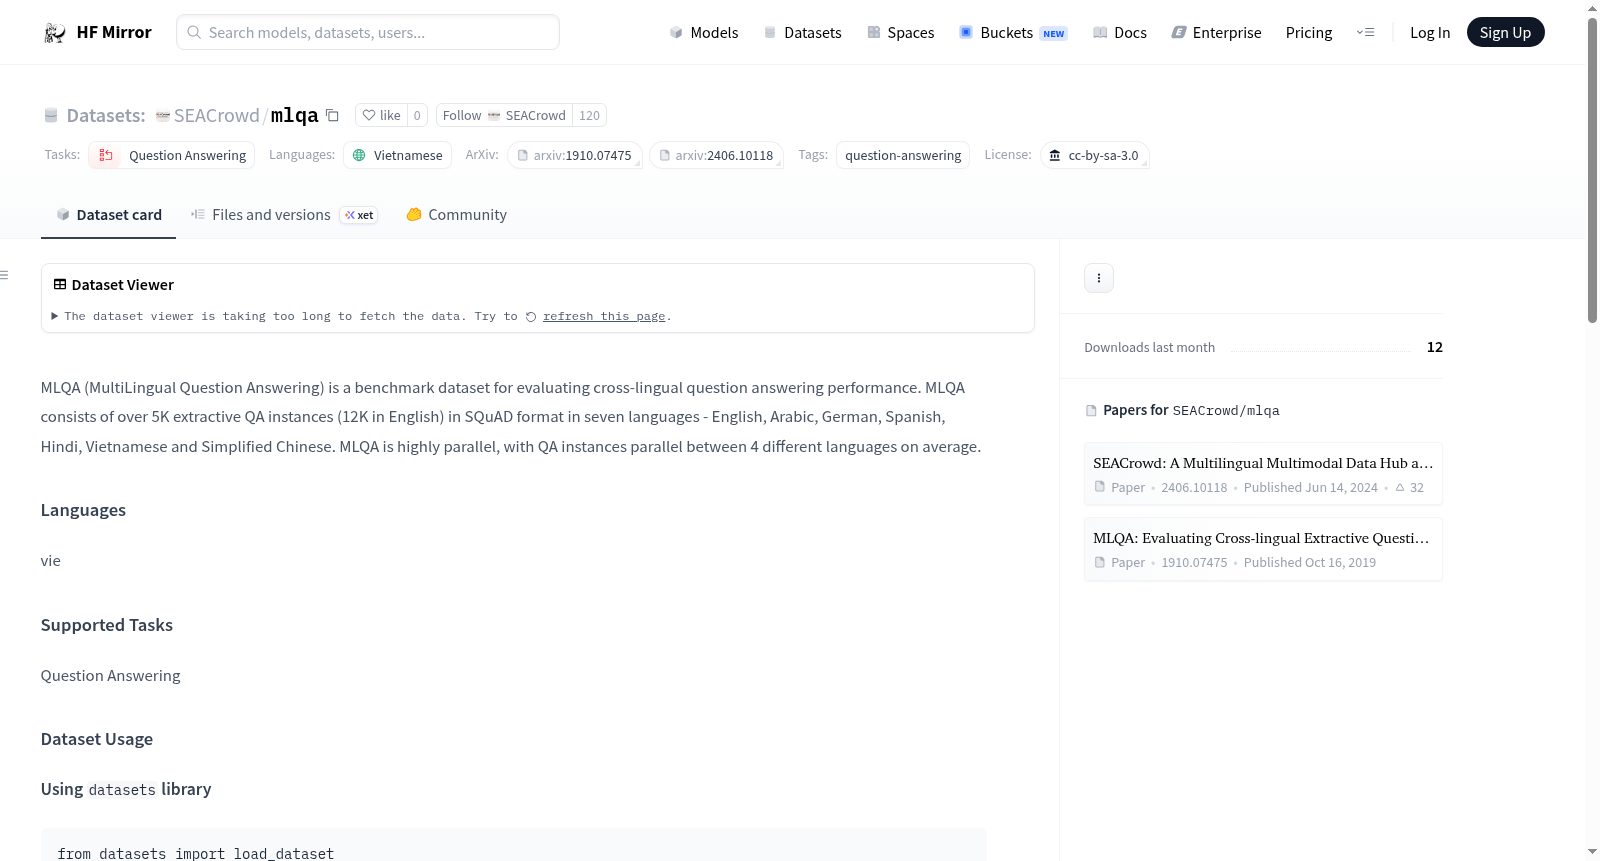The width and height of the screenshot is (1600, 861).
Task: Open the left table-of-contents toggle
Action: [x=5, y=275]
